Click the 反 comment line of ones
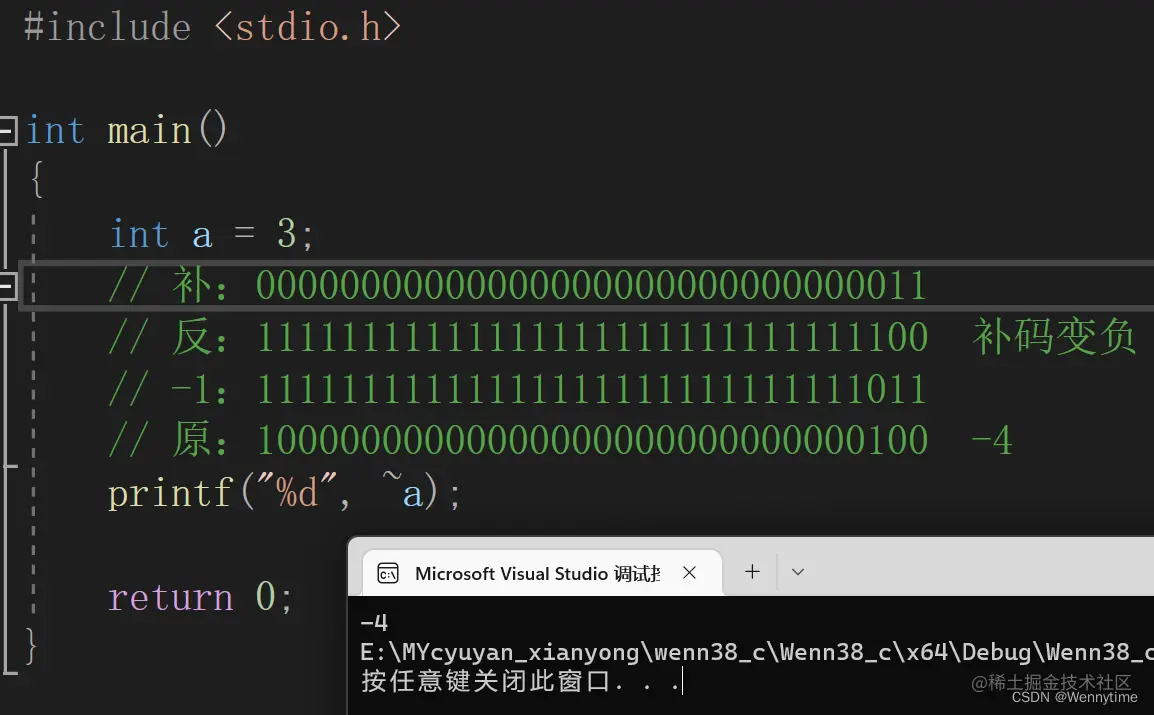The width and height of the screenshot is (1154, 715). pyautogui.click(x=518, y=337)
